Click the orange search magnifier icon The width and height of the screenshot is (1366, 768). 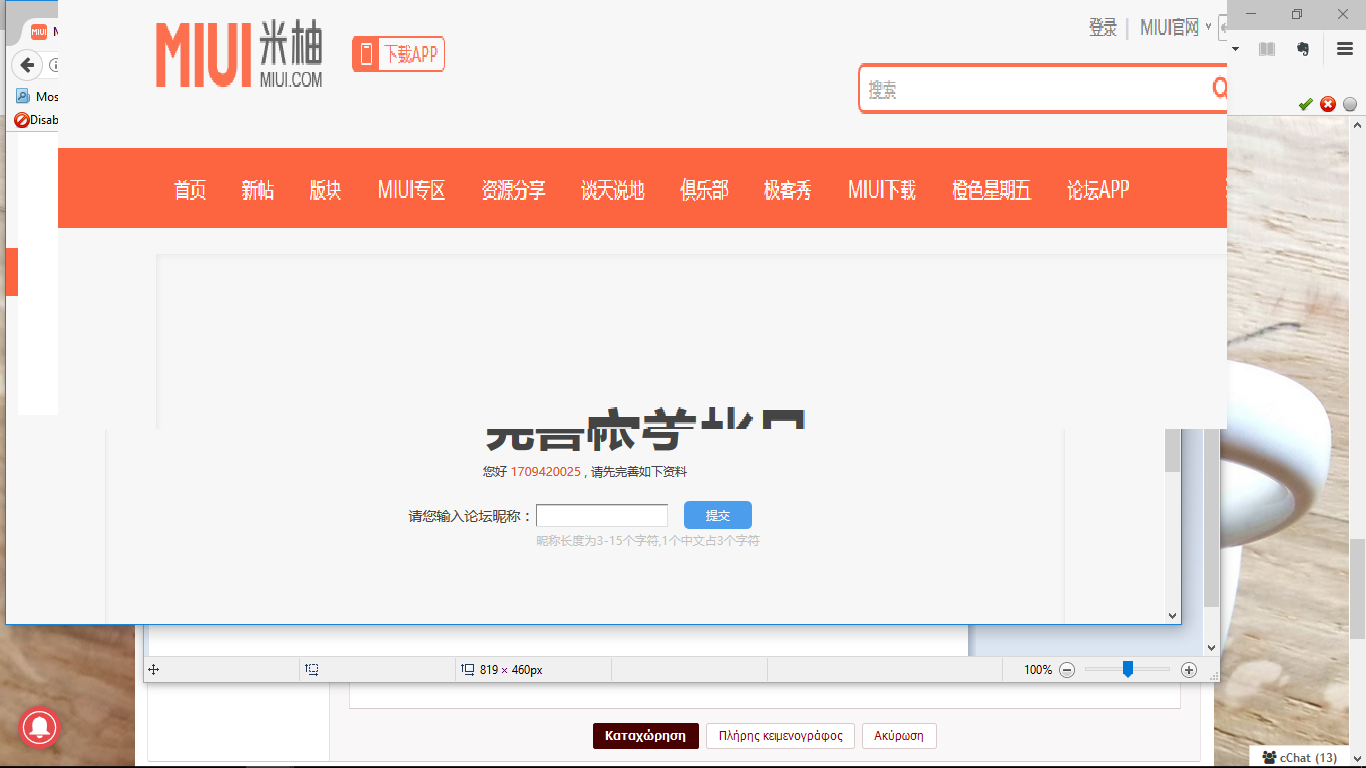1219,88
